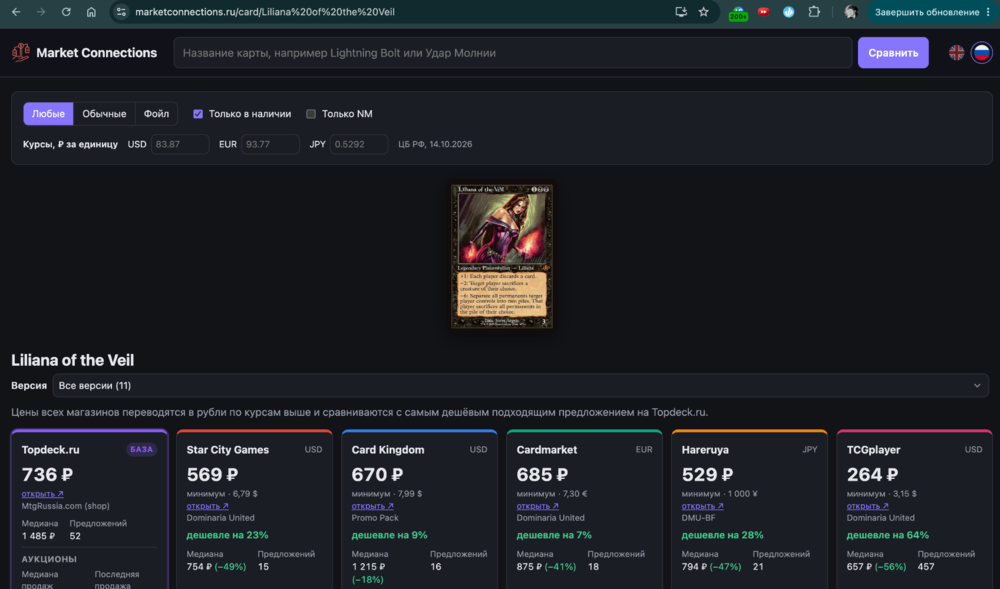Click the USD exchange rate field

click(180, 144)
